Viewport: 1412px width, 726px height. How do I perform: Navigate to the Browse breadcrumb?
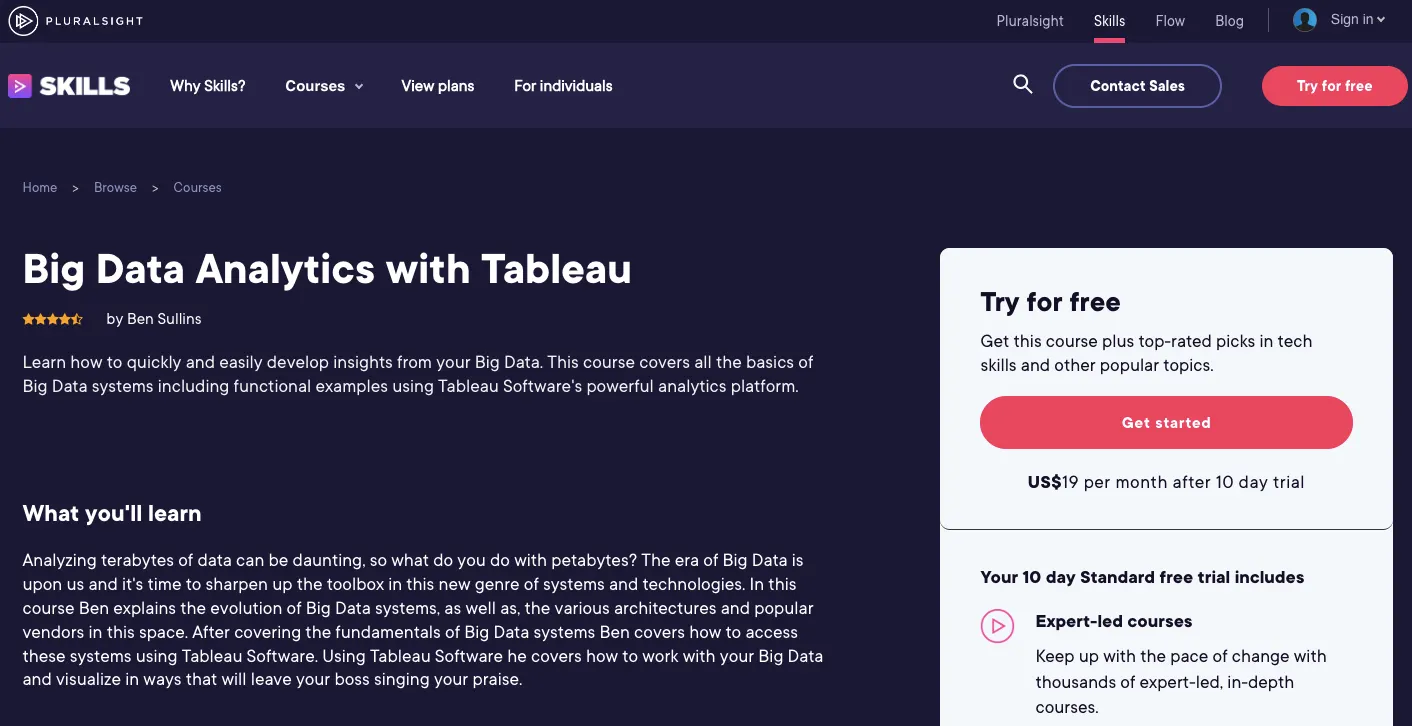(x=115, y=188)
